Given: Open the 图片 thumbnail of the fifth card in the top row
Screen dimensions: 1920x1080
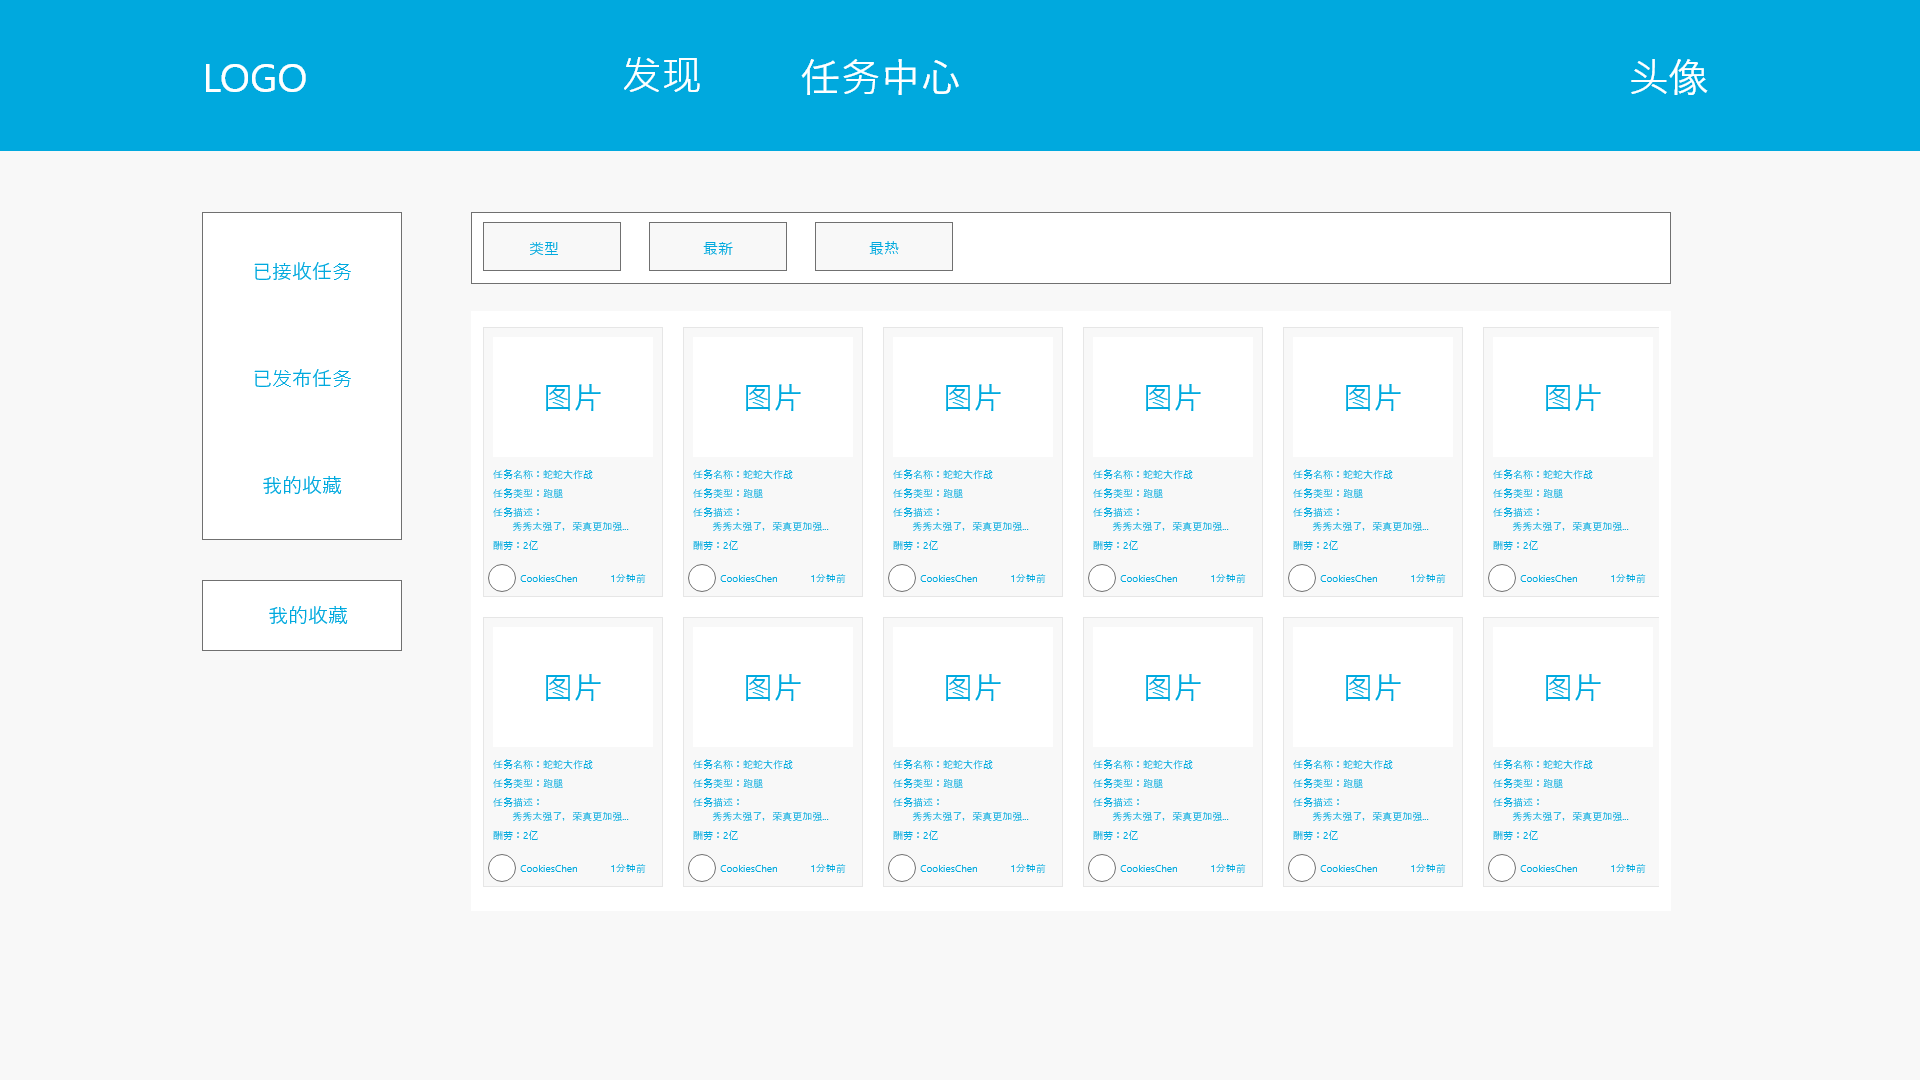Looking at the screenshot, I should (x=1373, y=397).
